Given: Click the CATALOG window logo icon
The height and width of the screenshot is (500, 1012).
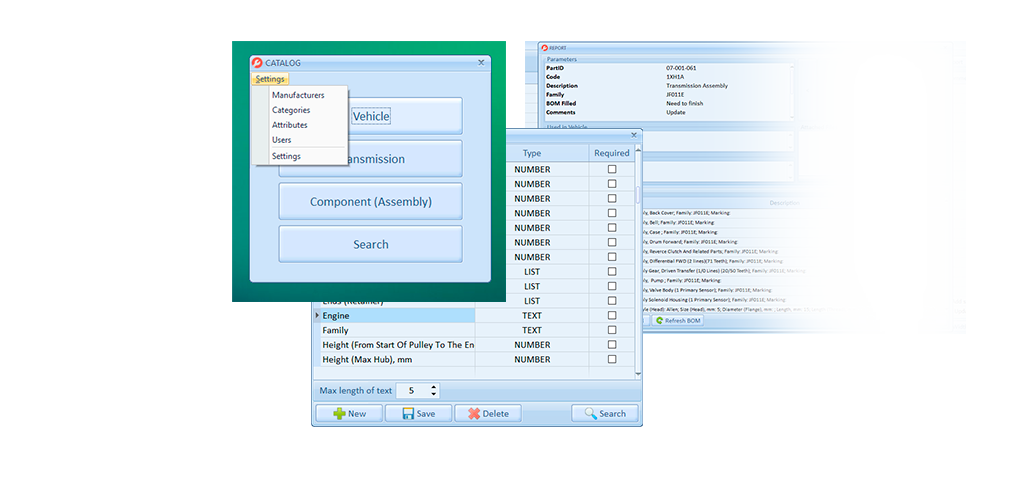Looking at the screenshot, I should click(x=257, y=63).
